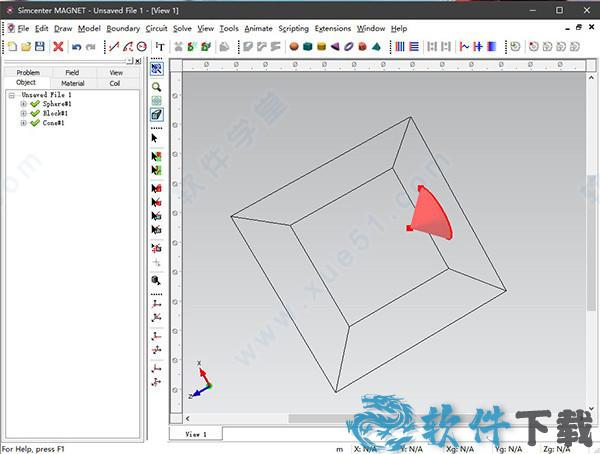The image size is (600, 454).
Task: Toggle the Block#1 green check mark
Action: click(x=35, y=113)
